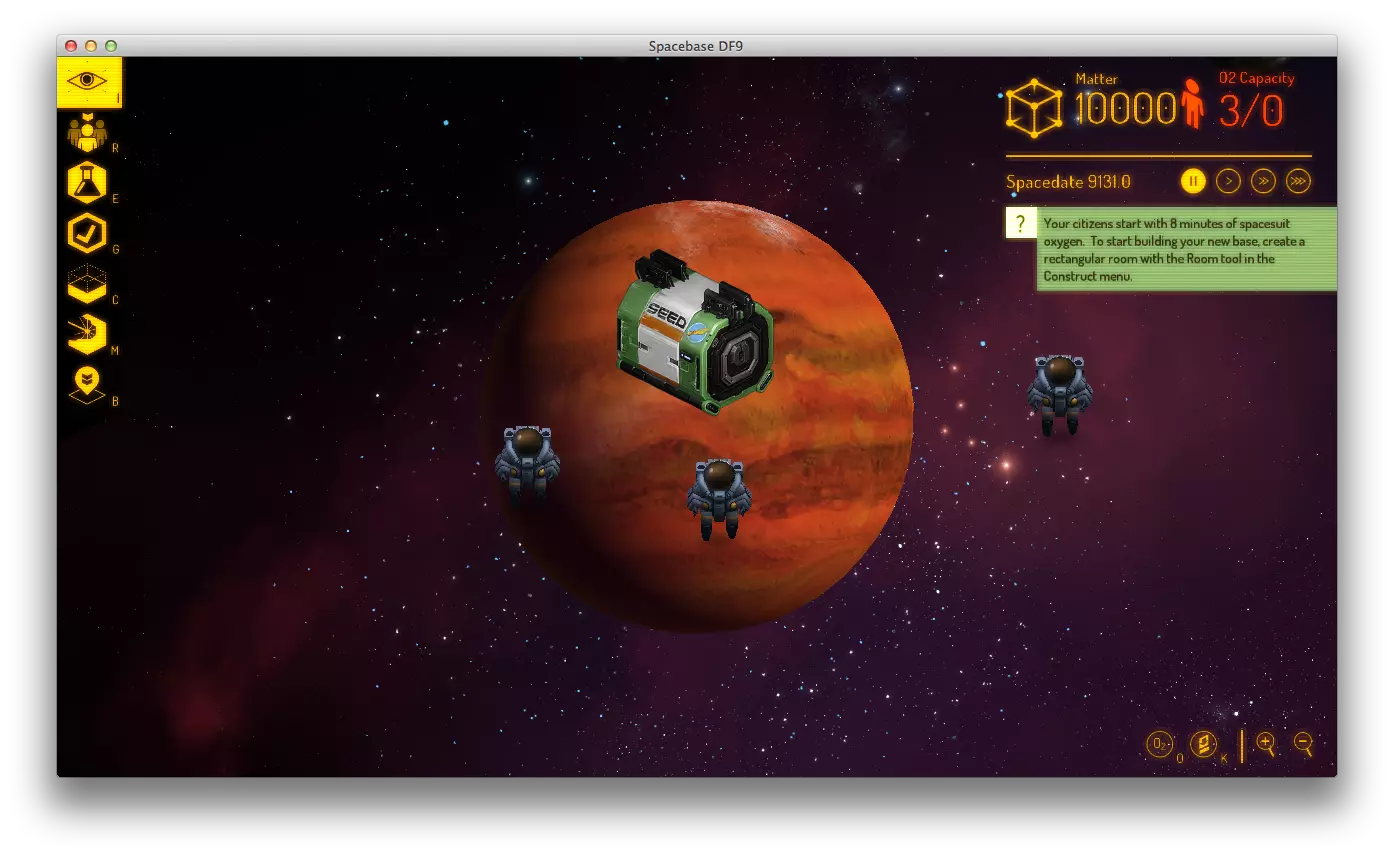Zoom out with the minus magnifier
The width and height of the screenshot is (1394, 856).
tap(1303, 744)
